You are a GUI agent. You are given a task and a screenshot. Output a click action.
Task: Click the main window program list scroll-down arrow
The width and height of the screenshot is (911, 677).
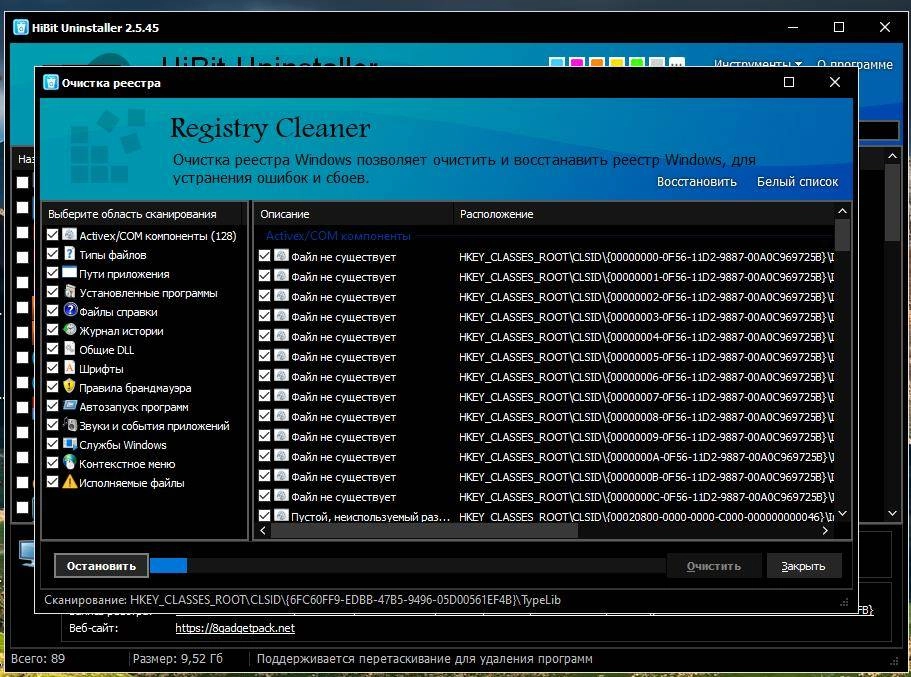pyautogui.click(x=892, y=513)
